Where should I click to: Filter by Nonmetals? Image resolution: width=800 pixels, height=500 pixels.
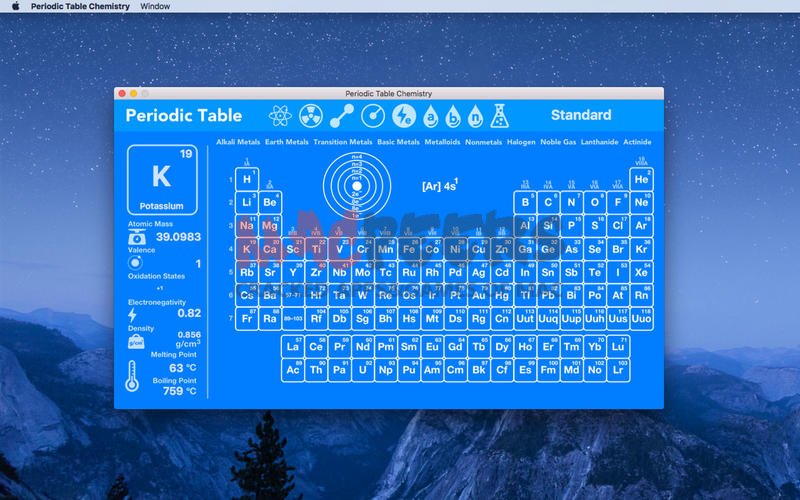(484, 142)
